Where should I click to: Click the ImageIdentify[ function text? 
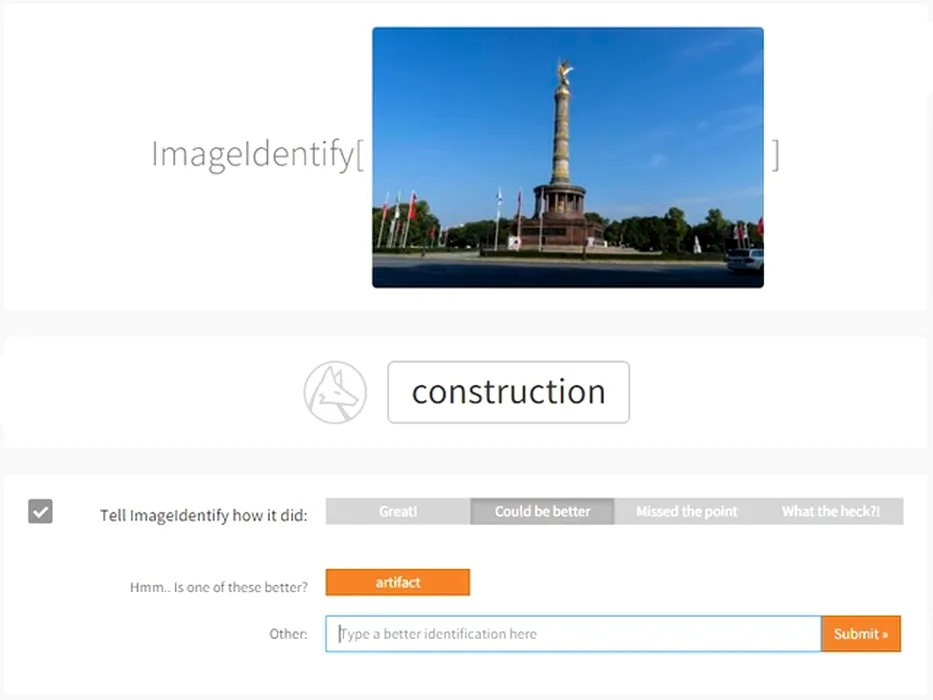click(x=258, y=155)
